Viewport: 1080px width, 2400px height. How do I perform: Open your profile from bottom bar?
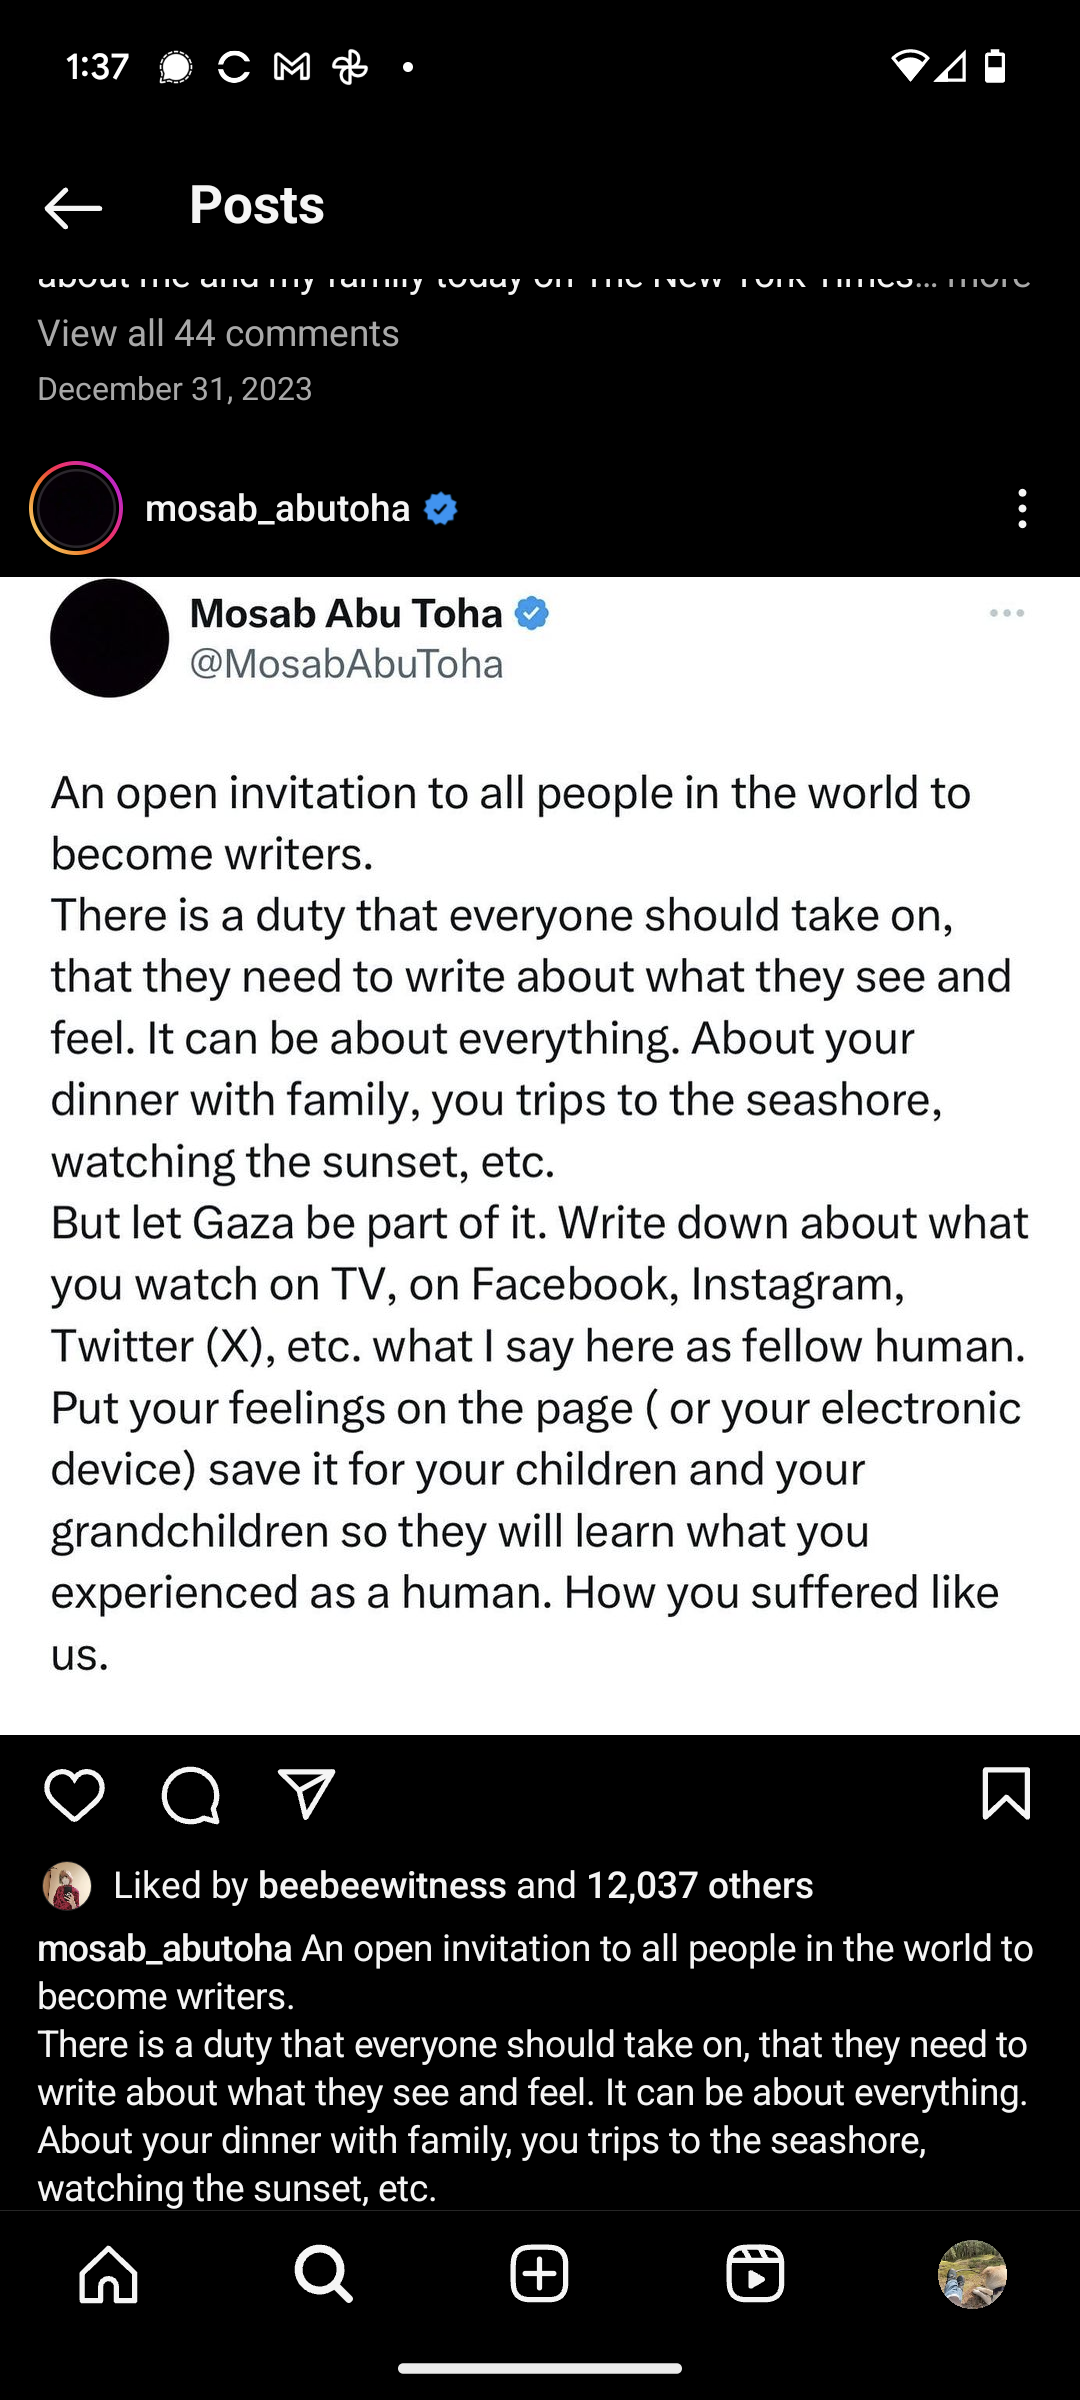coord(971,2274)
